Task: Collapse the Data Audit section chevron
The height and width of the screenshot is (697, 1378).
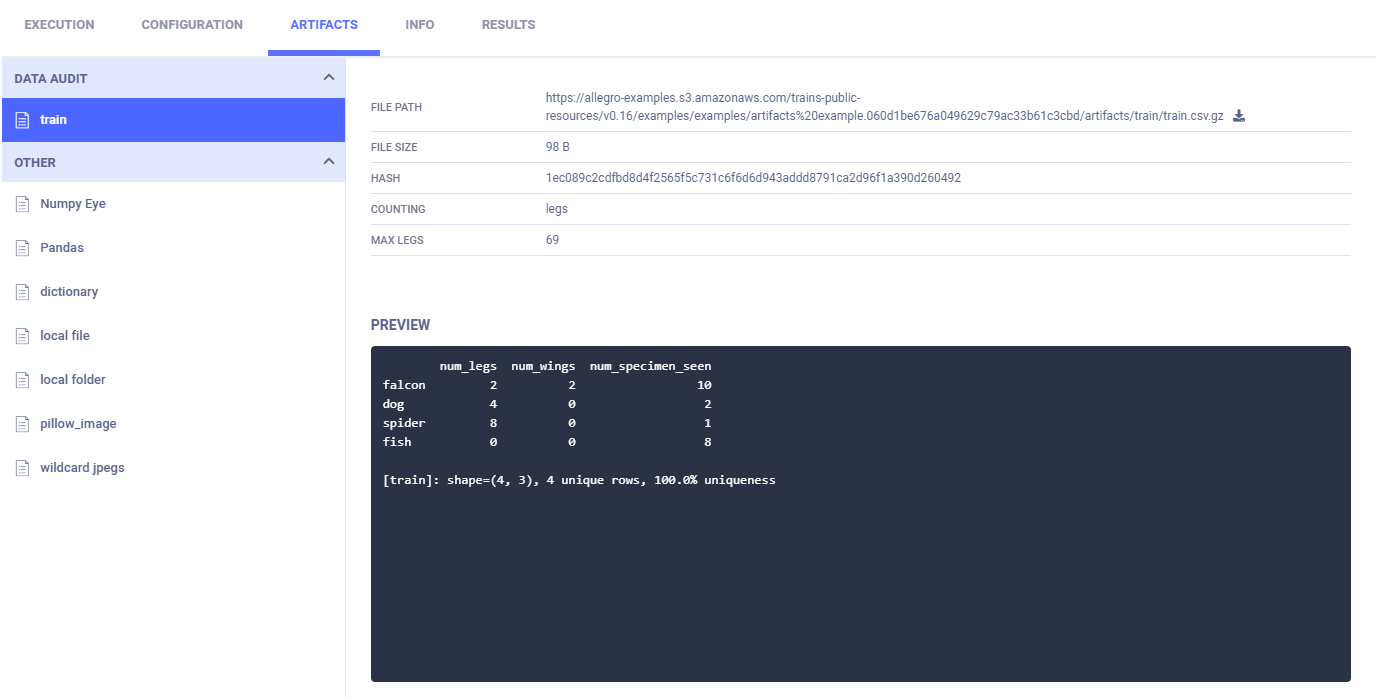Action: click(x=328, y=78)
